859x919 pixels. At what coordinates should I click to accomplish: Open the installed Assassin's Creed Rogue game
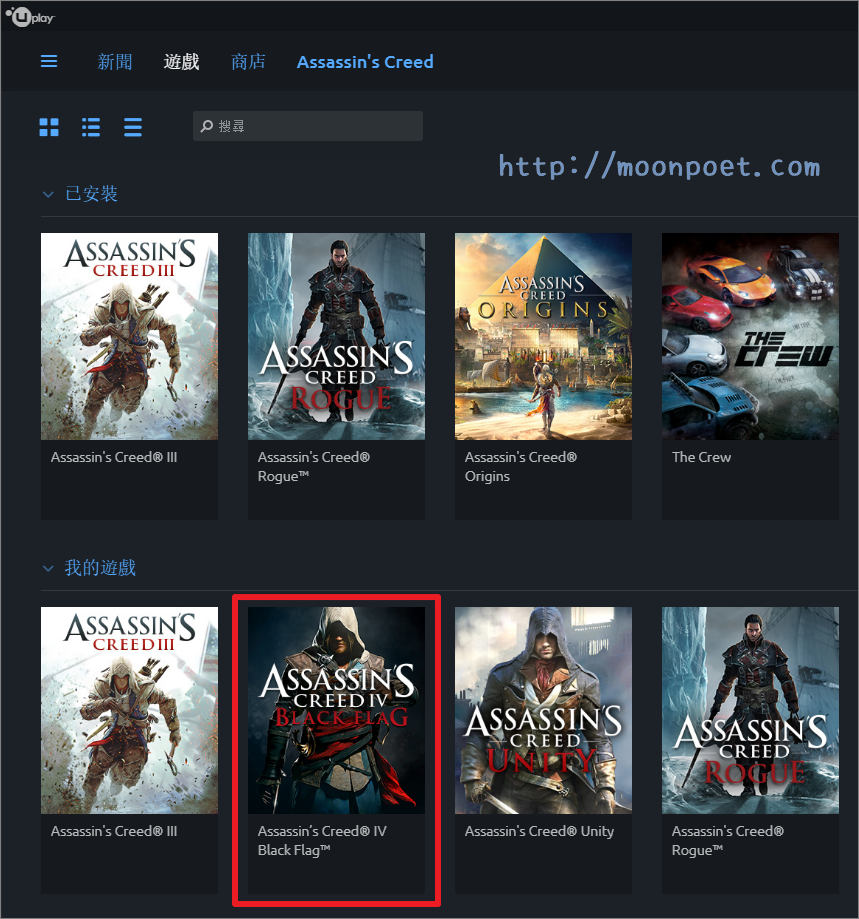coord(336,336)
